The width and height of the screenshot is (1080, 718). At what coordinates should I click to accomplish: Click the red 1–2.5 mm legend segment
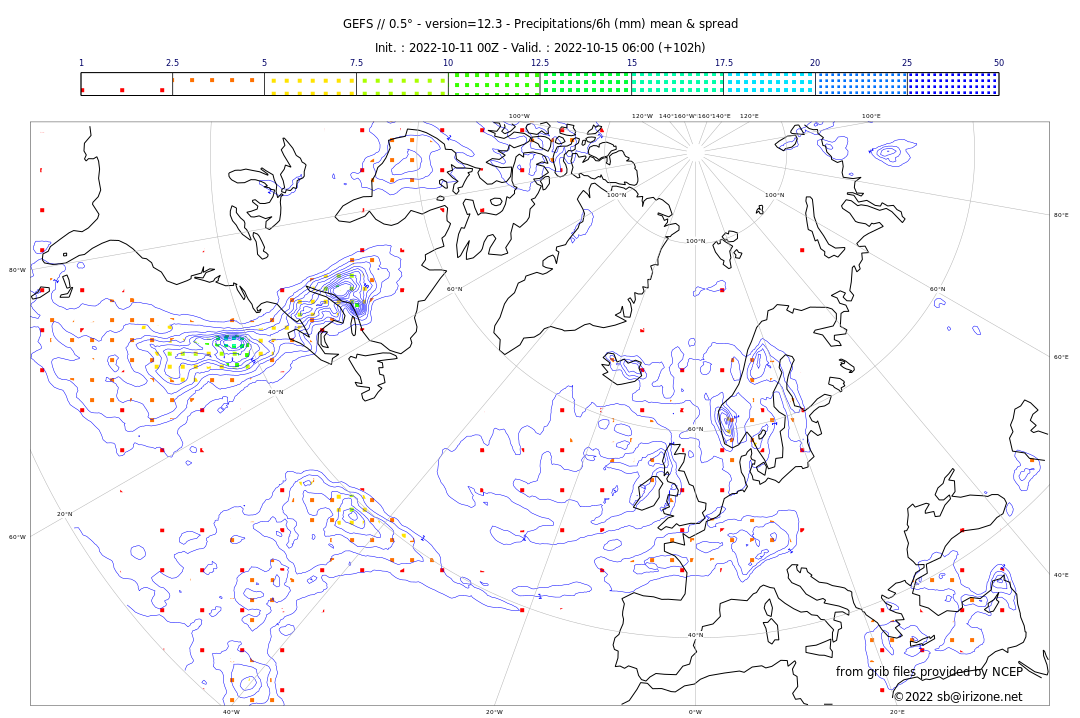tap(127, 84)
